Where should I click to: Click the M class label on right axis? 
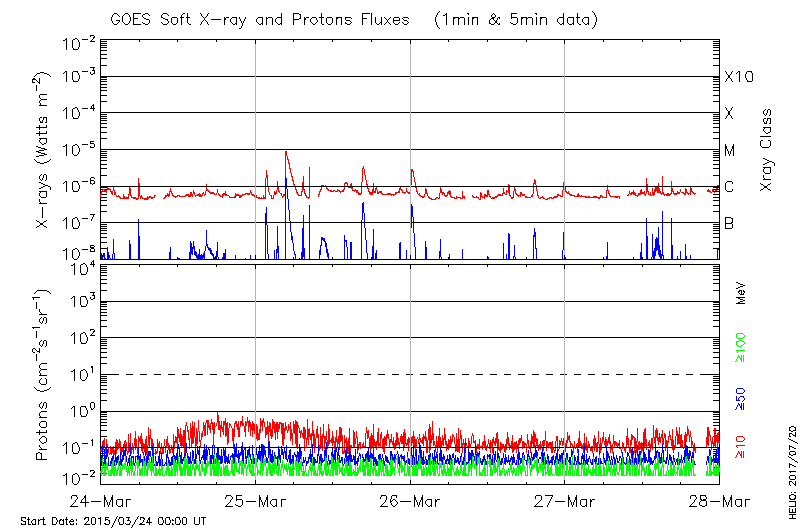pyautogui.click(x=730, y=150)
